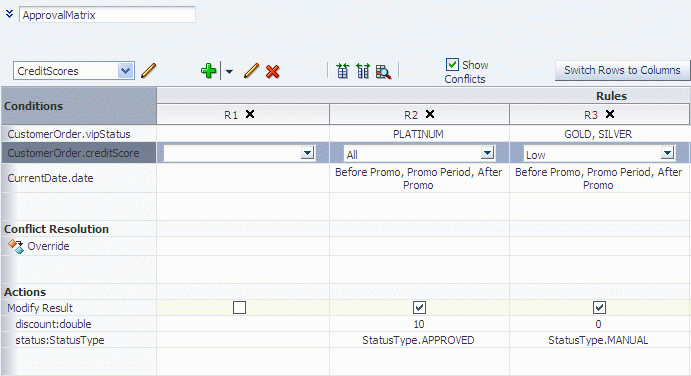
Task: Edit the ApprovalMatrix name field
Action: click(x=107, y=15)
